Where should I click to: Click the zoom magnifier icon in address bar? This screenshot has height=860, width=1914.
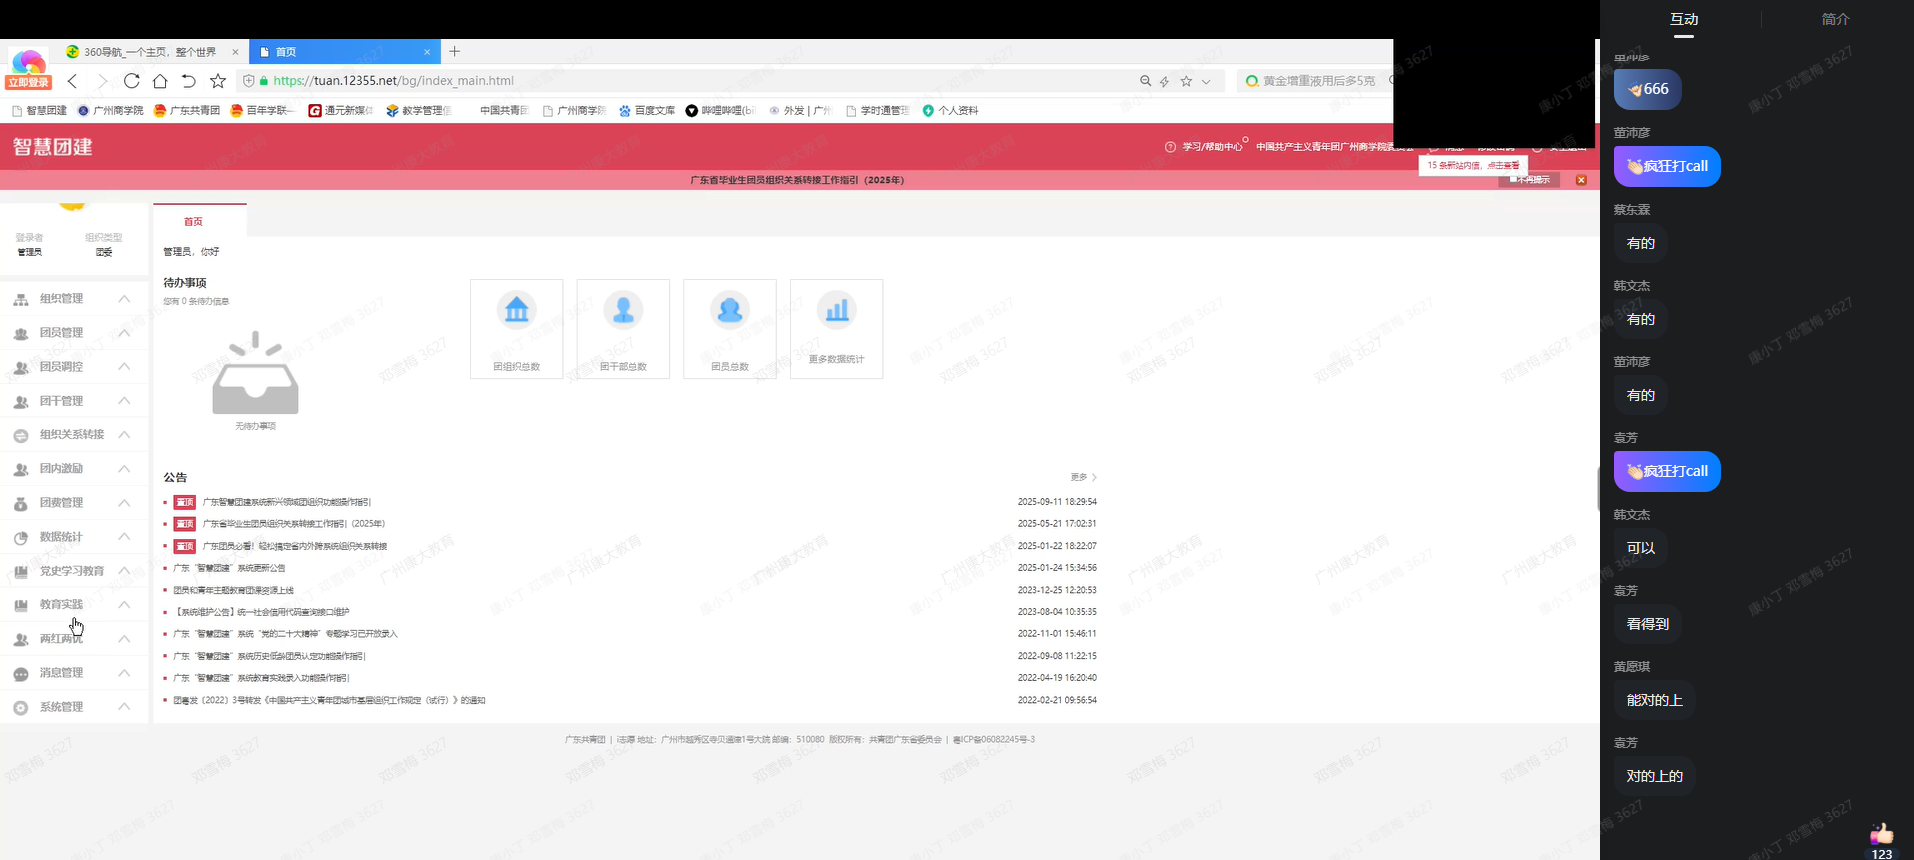[1145, 81]
